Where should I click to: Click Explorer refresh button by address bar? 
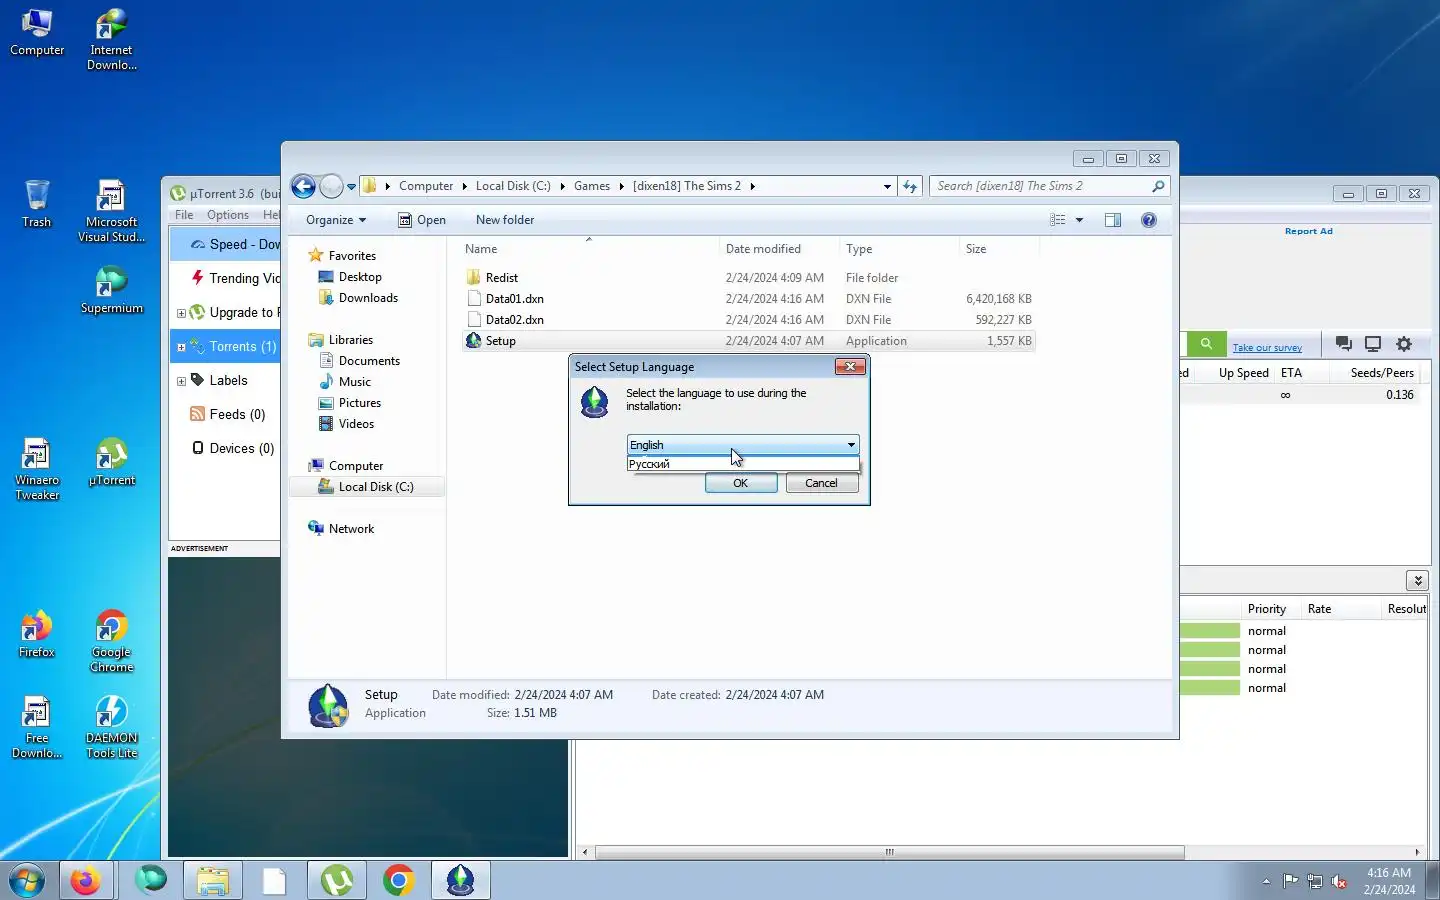point(909,186)
